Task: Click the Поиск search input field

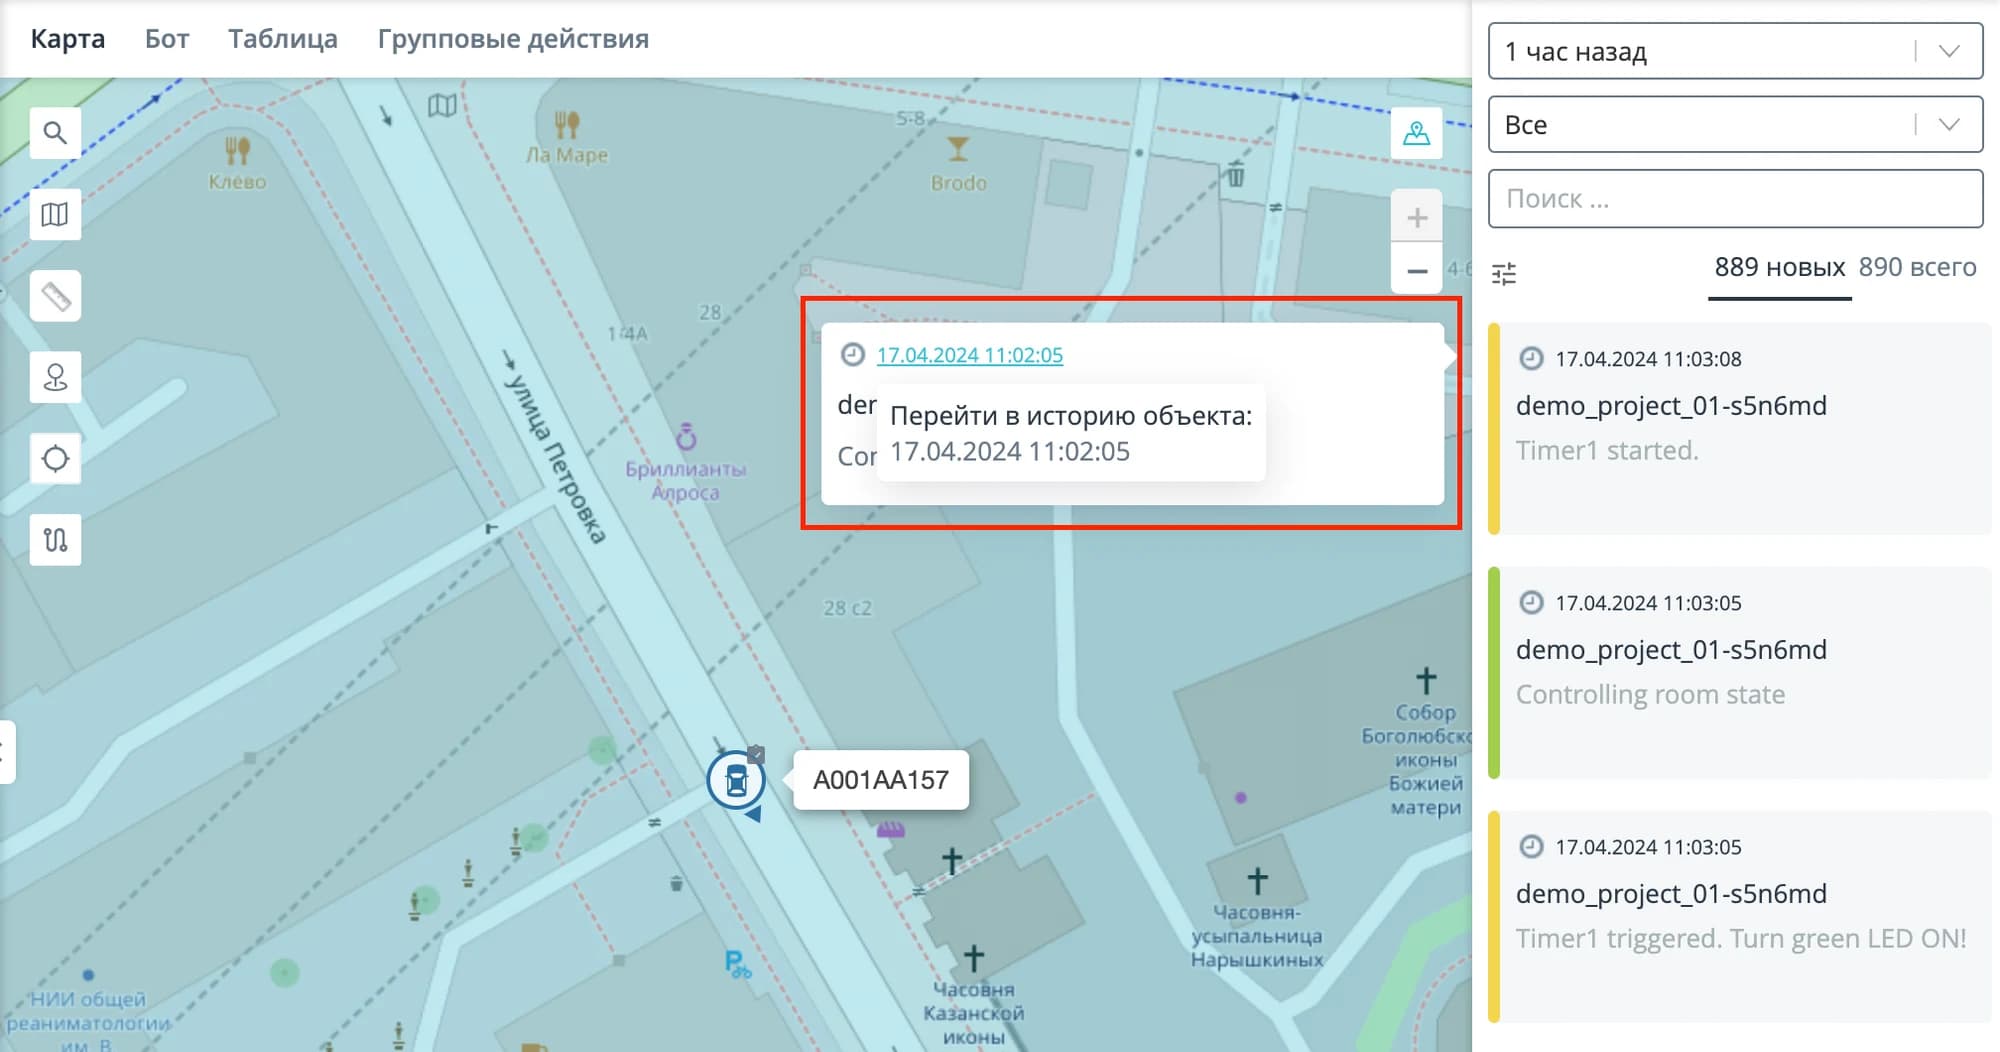Action: (1735, 199)
